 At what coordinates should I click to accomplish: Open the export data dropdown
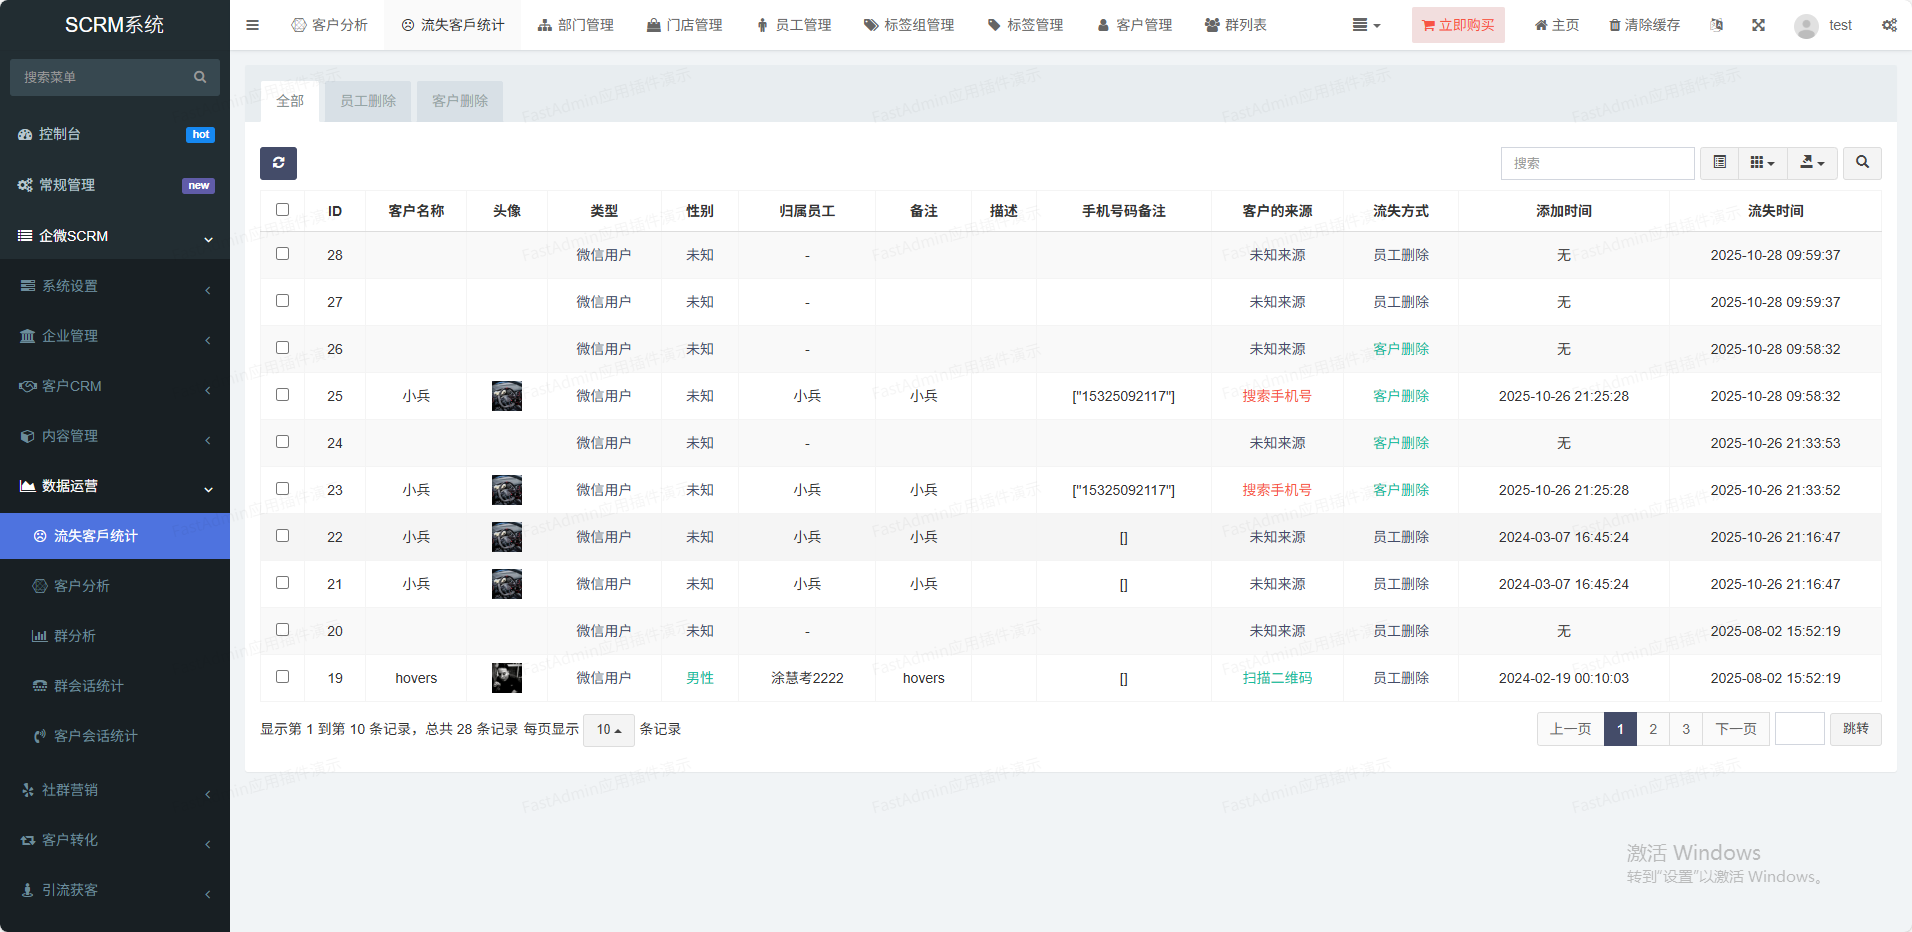coord(1812,163)
